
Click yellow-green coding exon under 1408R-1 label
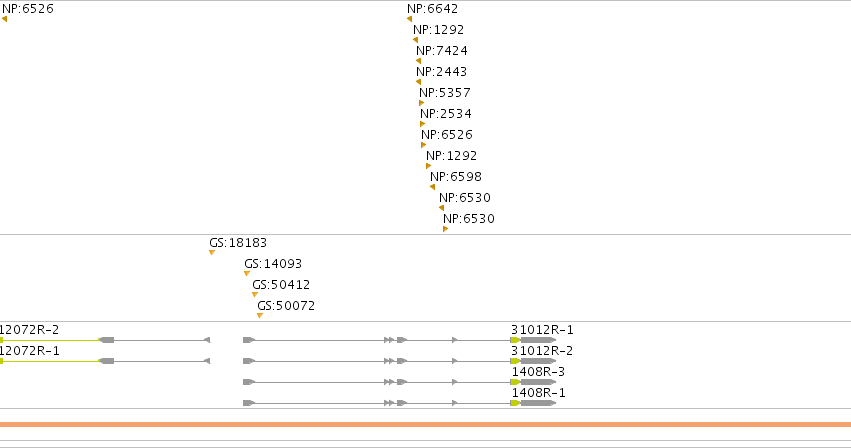click(516, 403)
